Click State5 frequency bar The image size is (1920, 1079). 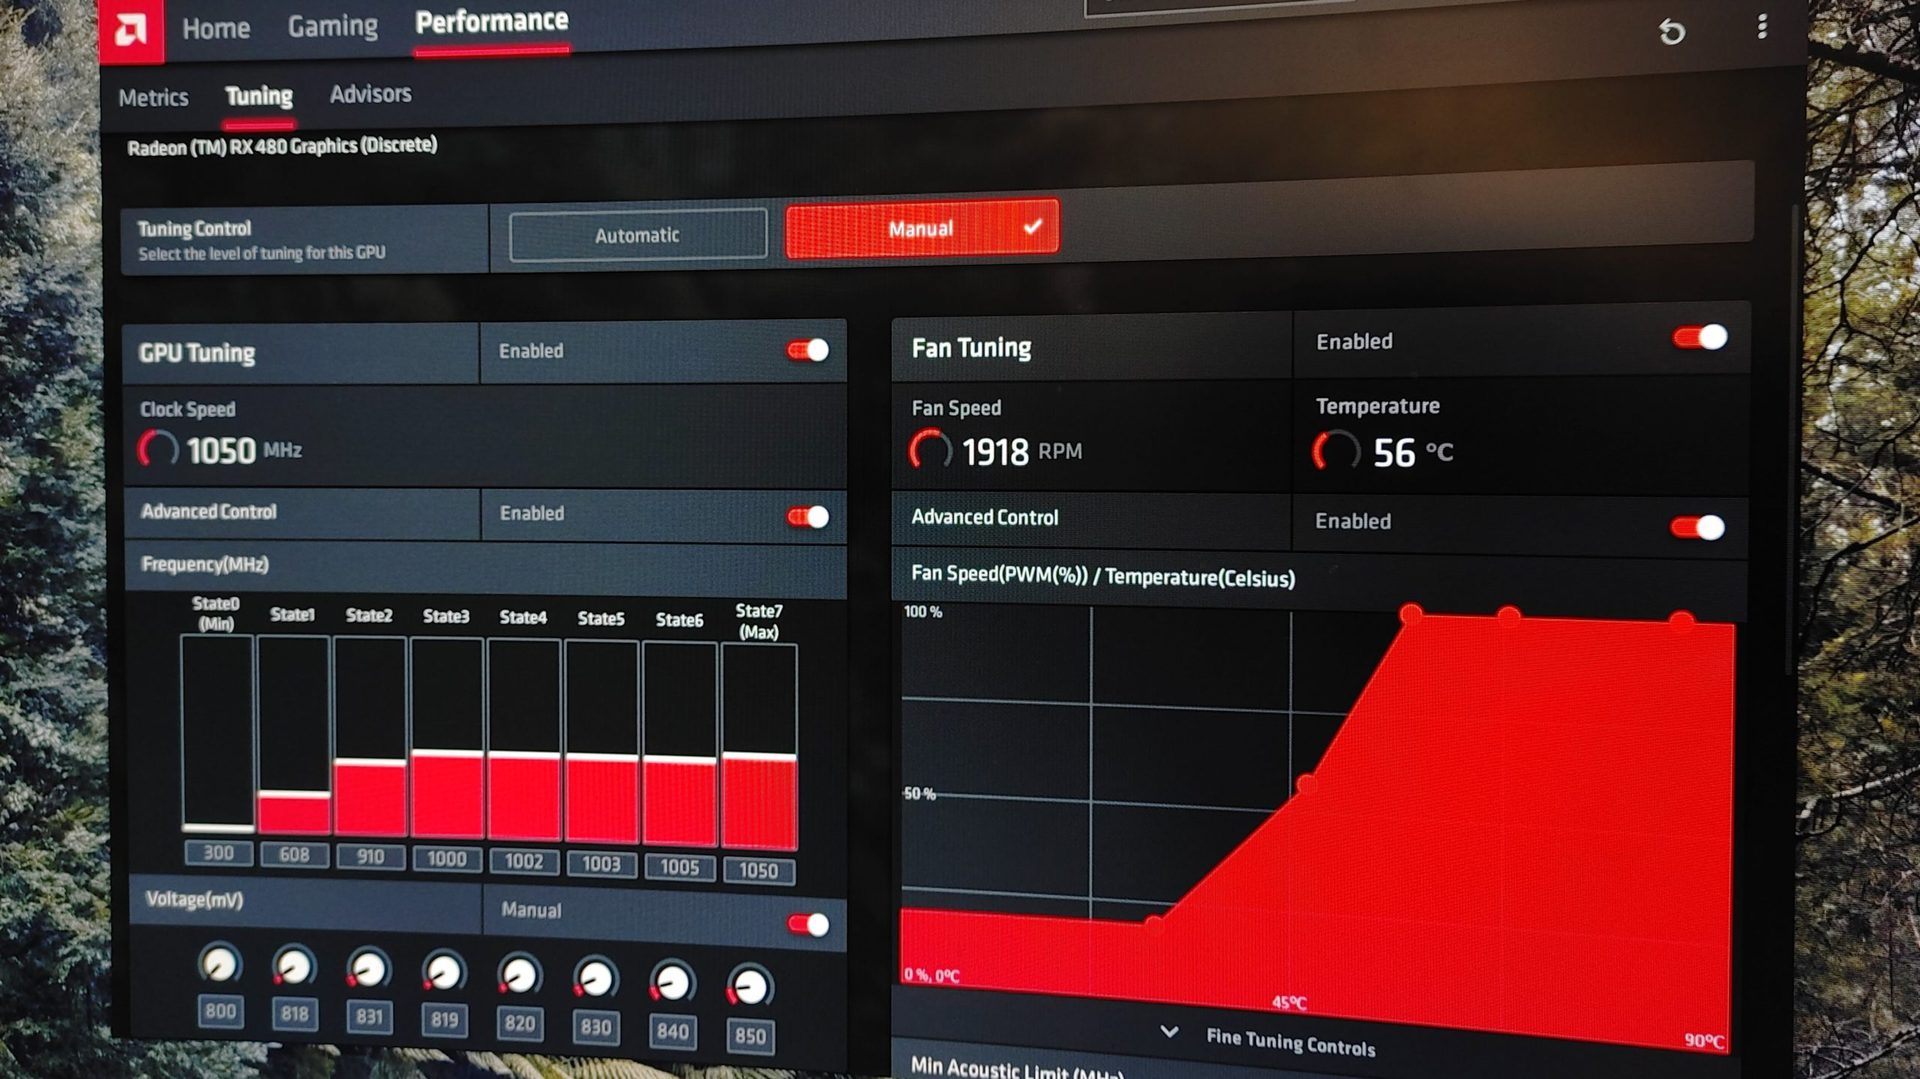coord(601,742)
